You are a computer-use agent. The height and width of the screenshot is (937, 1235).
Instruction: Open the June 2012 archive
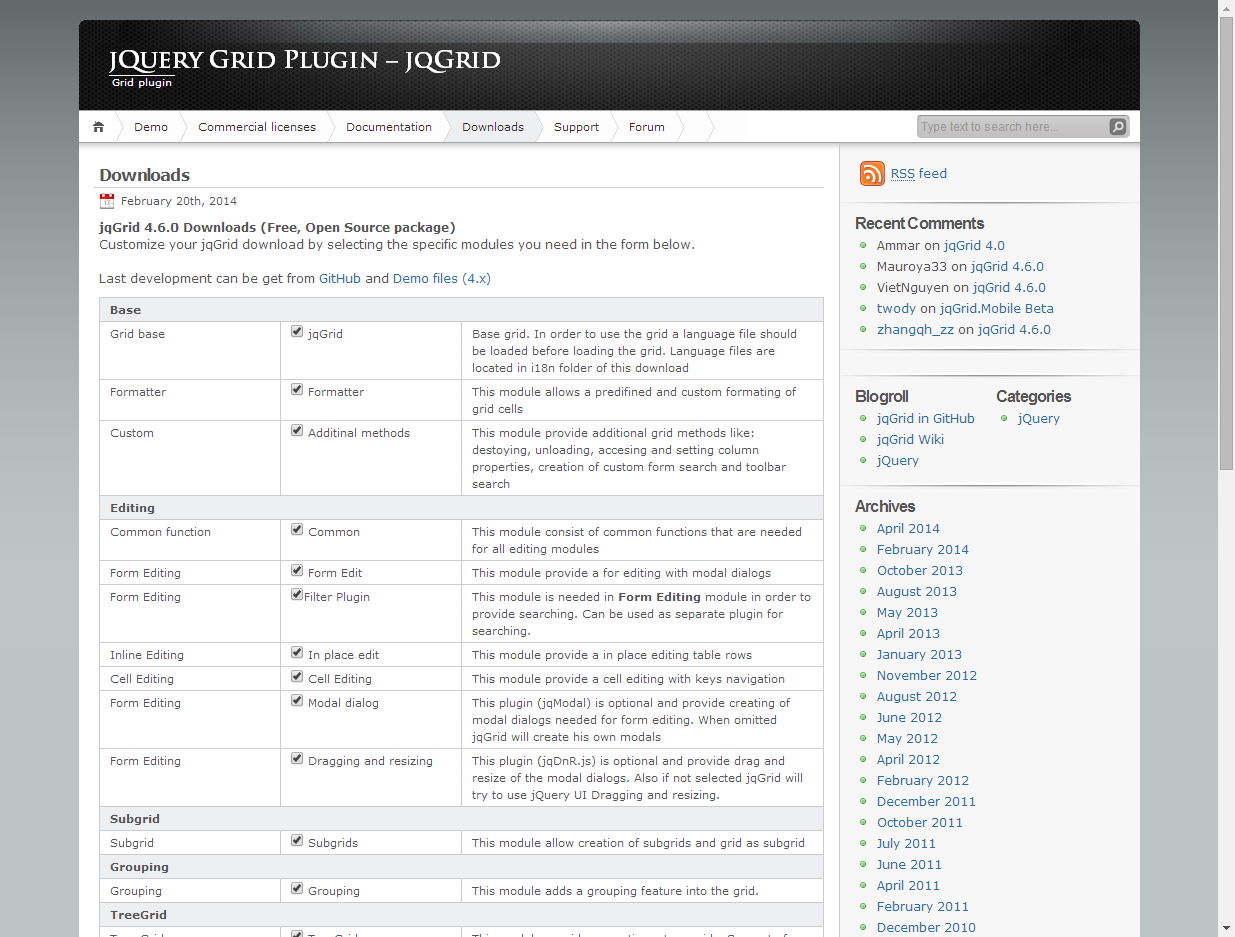[x=909, y=718]
